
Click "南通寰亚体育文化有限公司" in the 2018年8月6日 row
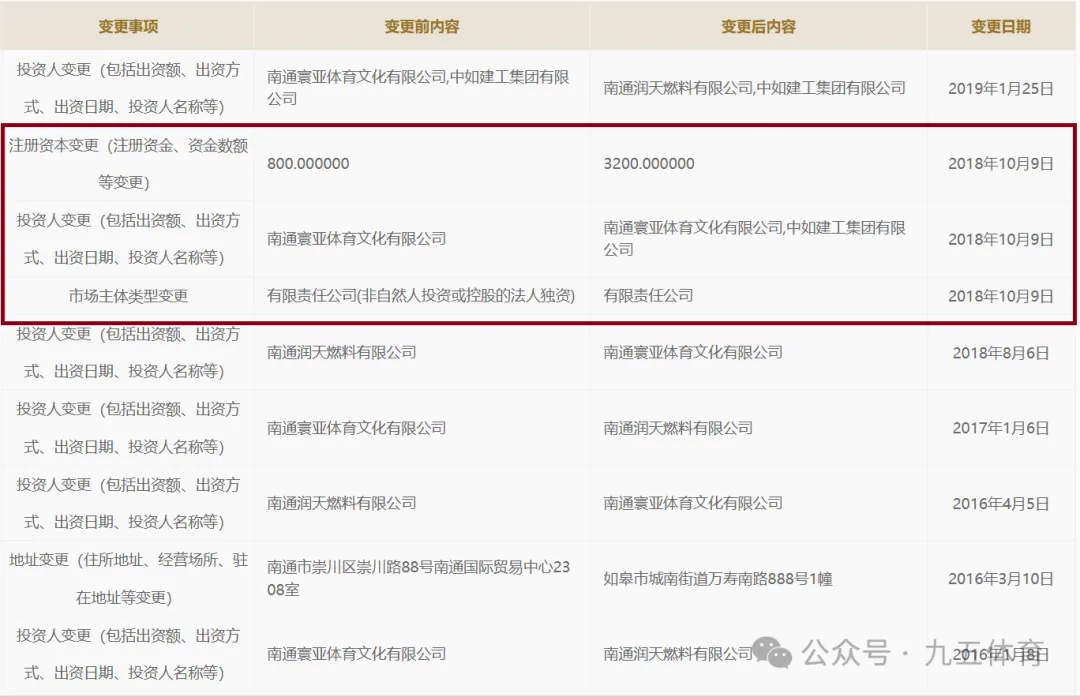click(693, 352)
